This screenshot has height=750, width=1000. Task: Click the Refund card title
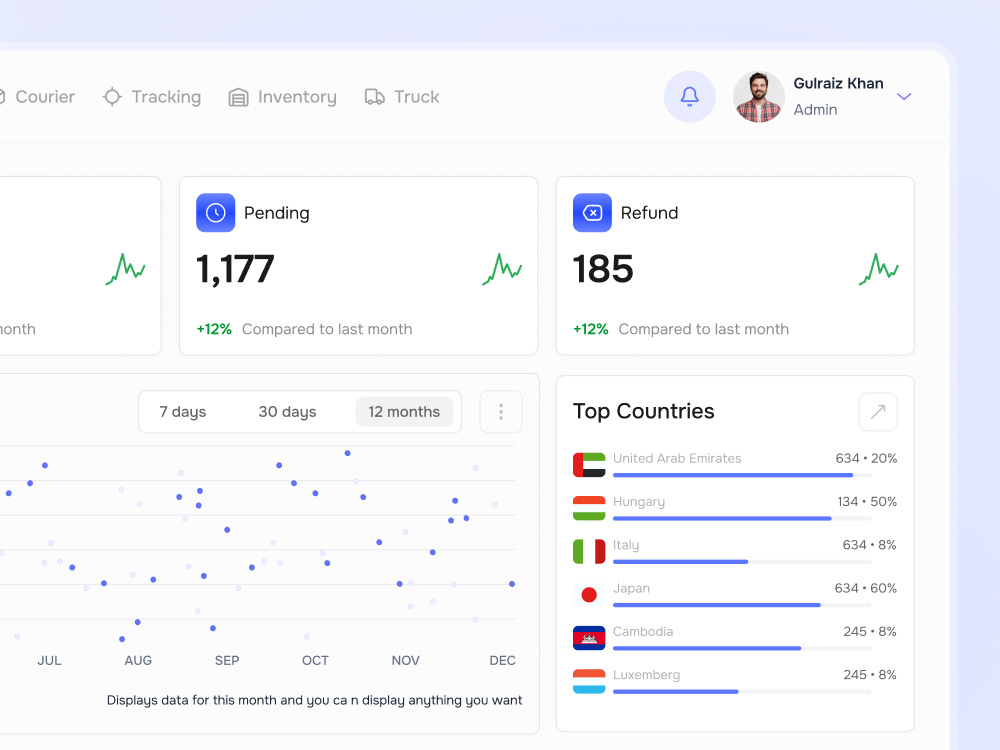click(x=649, y=213)
